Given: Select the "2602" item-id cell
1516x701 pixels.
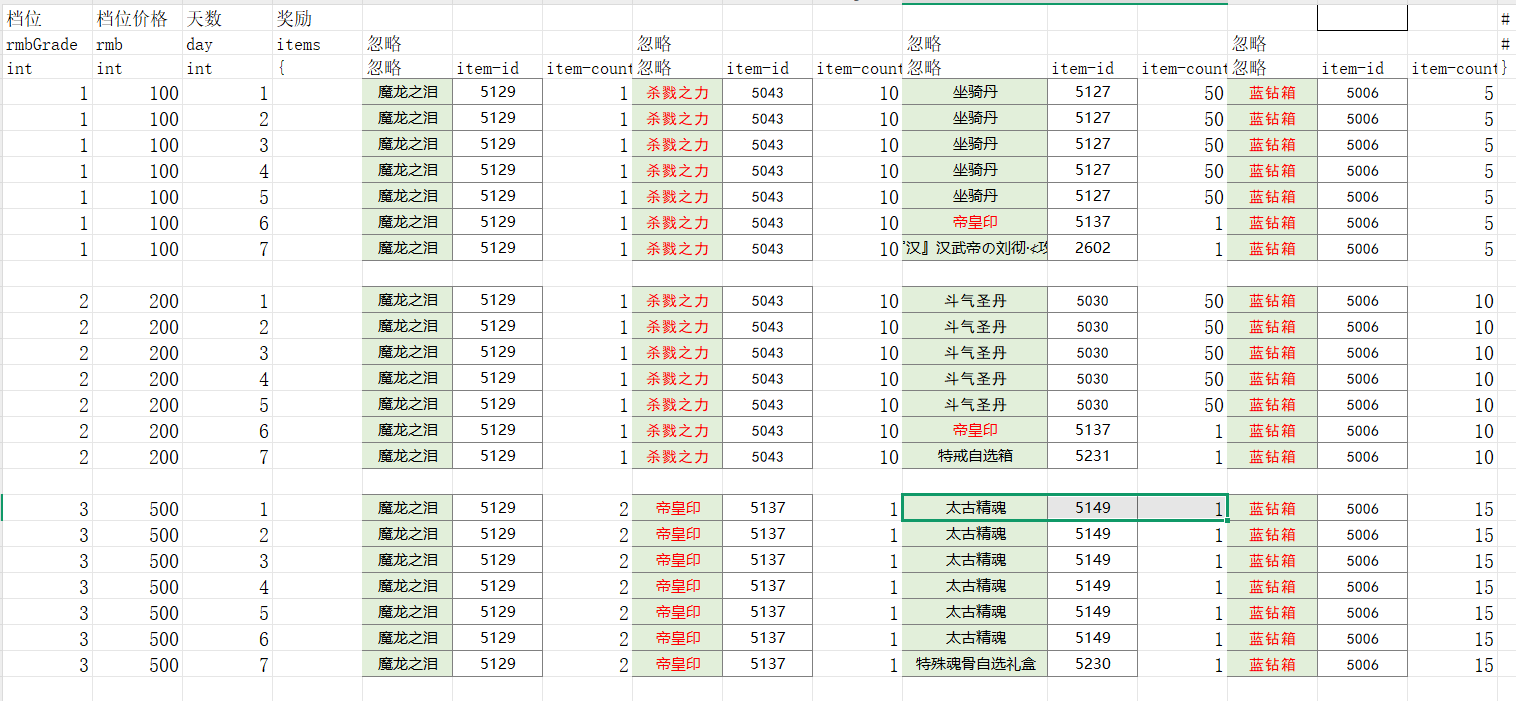Looking at the screenshot, I should [x=1092, y=248].
